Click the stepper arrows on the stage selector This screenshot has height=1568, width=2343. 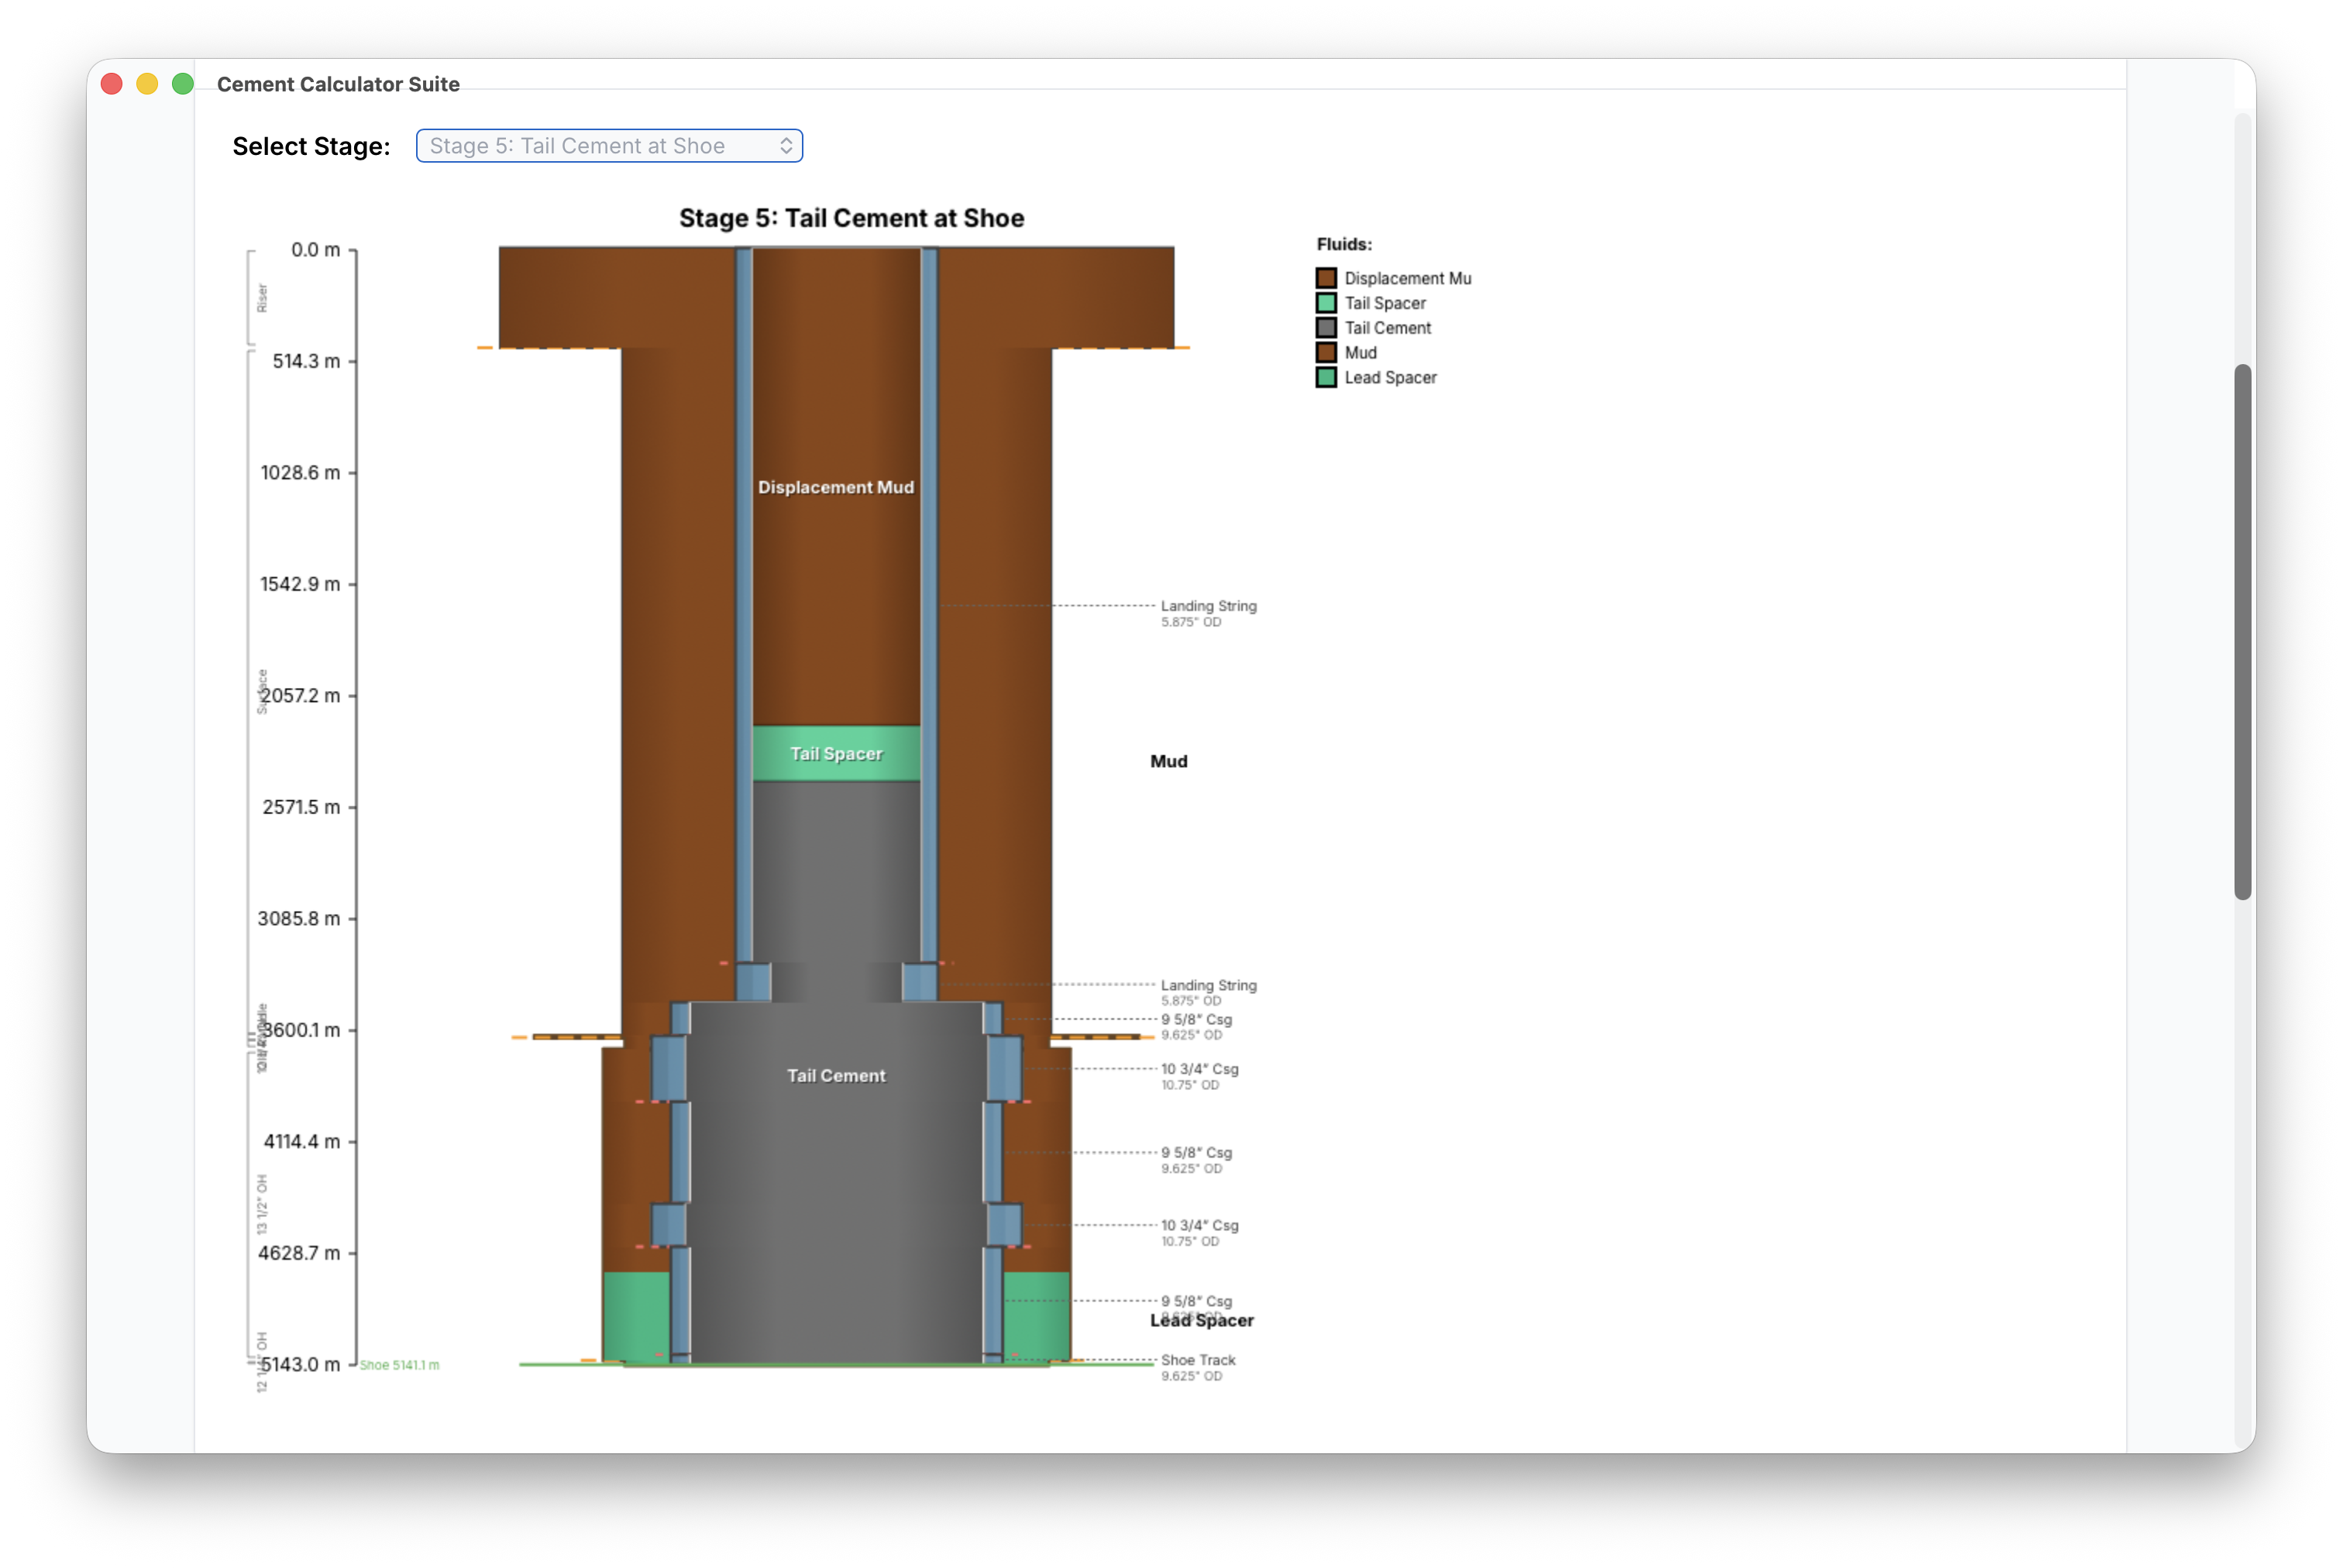click(x=786, y=145)
